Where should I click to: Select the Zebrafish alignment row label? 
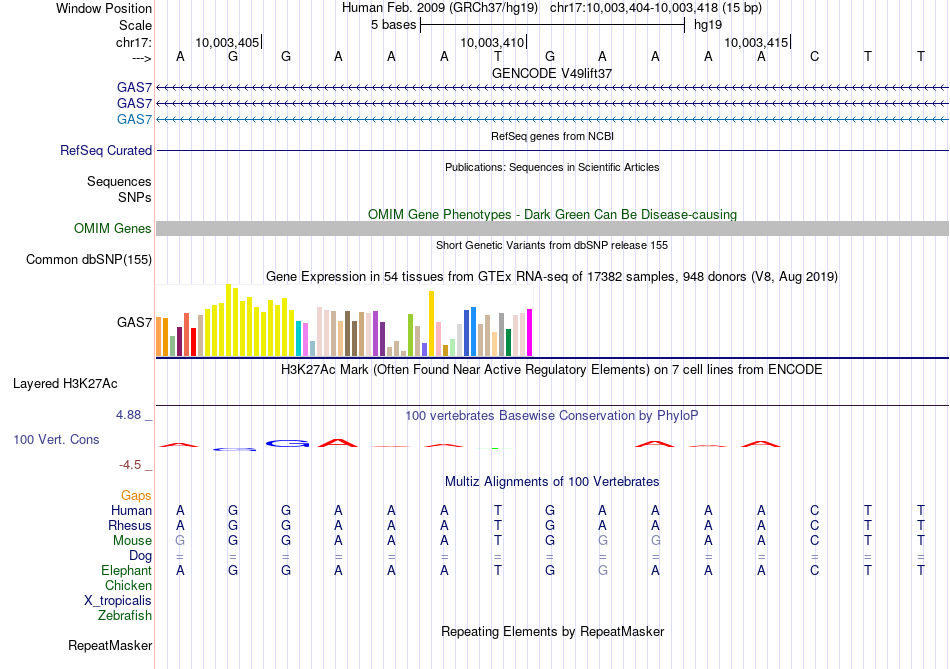(125, 616)
